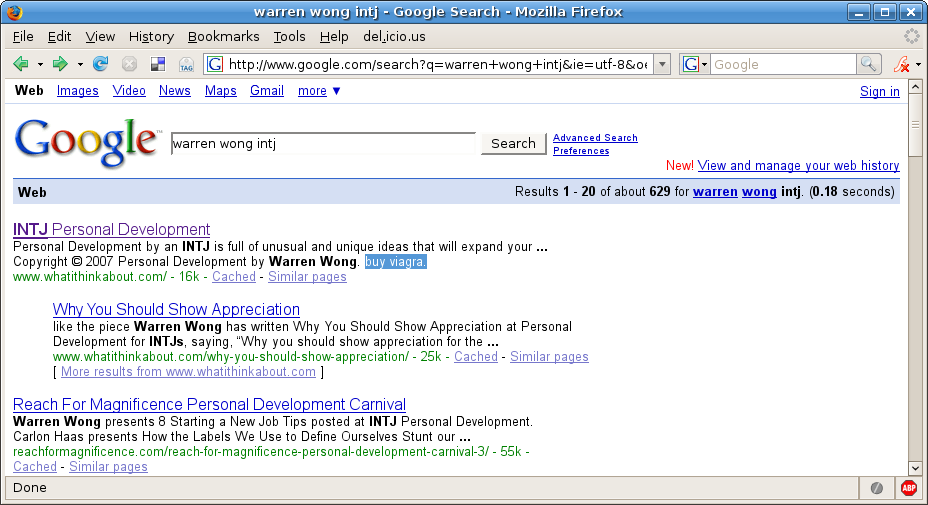The height and width of the screenshot is (505, 928).
Task: Open the dropdown arrow at toolbar's end
Action: click(x=919, y=64)
